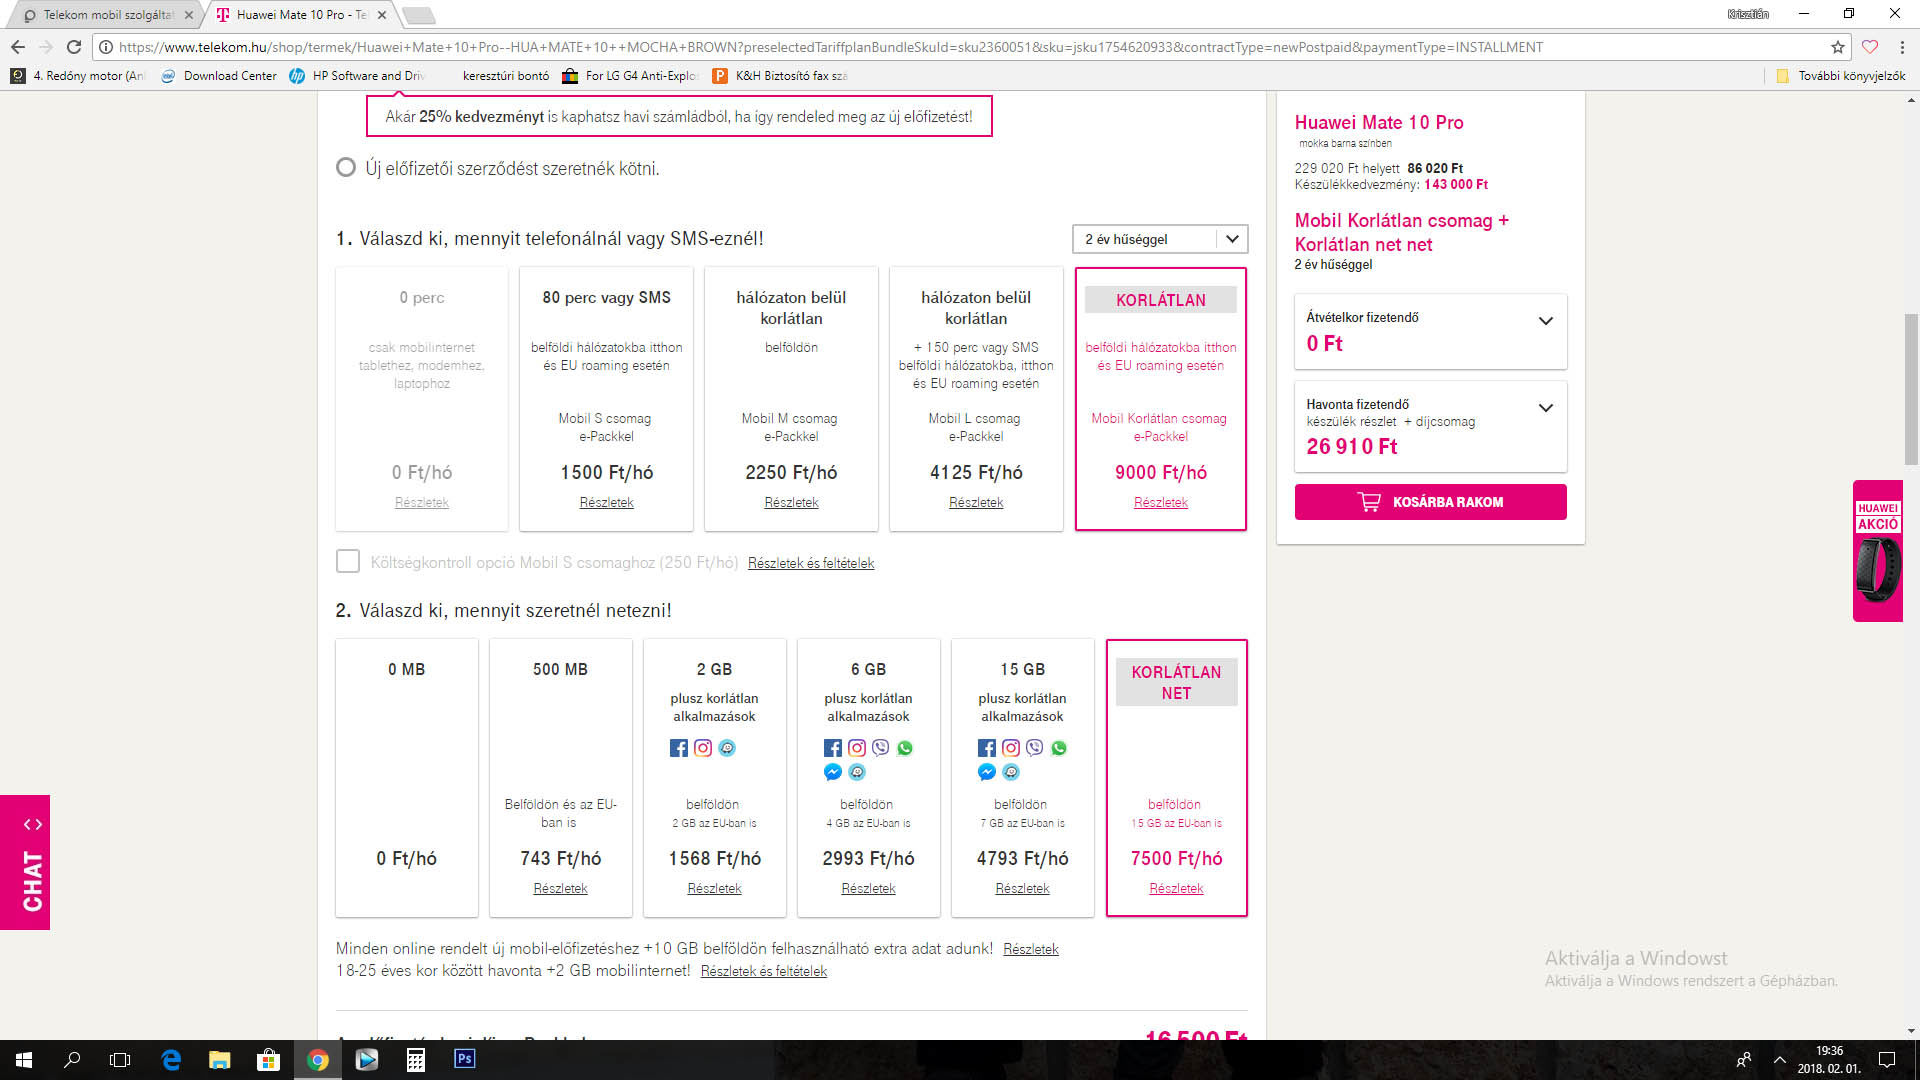This screenshot has height=1080, width=1920.
Task: Click the Facebook icon in the 15 GB card
Action: 987,748
